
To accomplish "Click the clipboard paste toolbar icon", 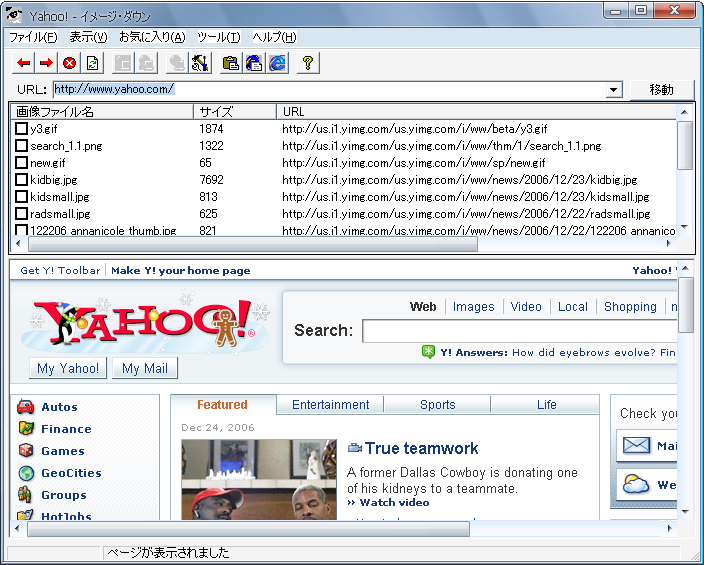I will 231,63.
